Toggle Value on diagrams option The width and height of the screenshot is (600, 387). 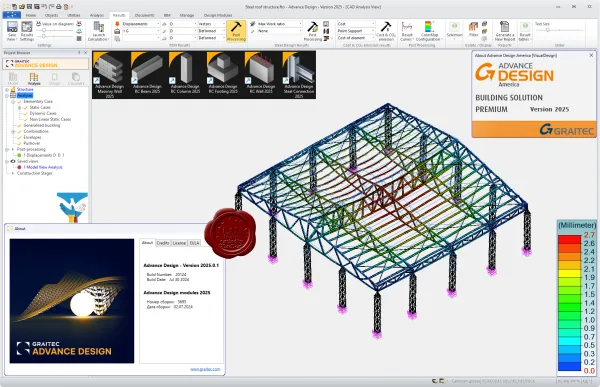pyautogui.click(x=54, y=24)
